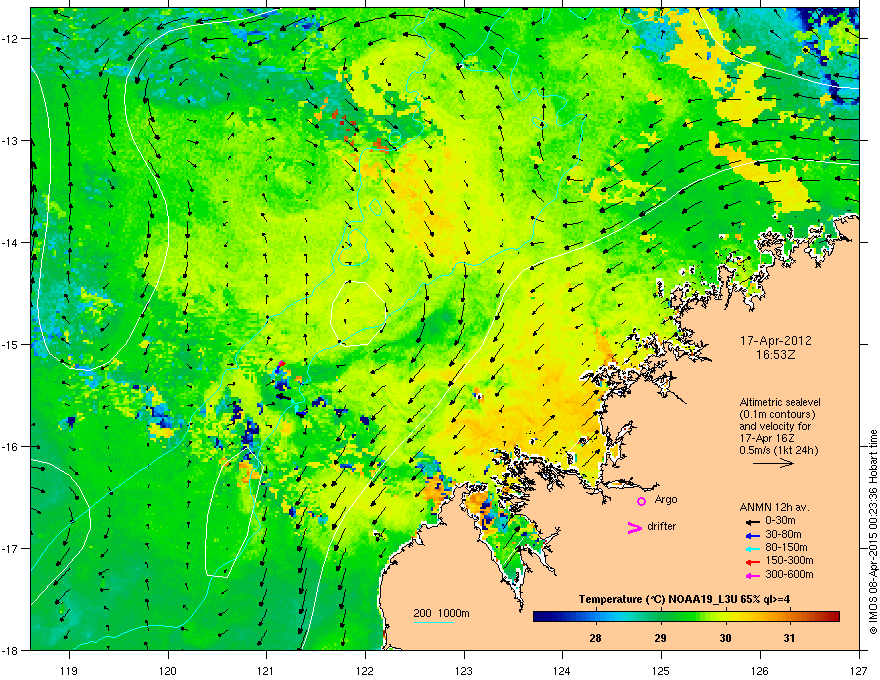Click the '300-600m' depth label
Screen dimensions: 880x680
[x=789, y=575]
